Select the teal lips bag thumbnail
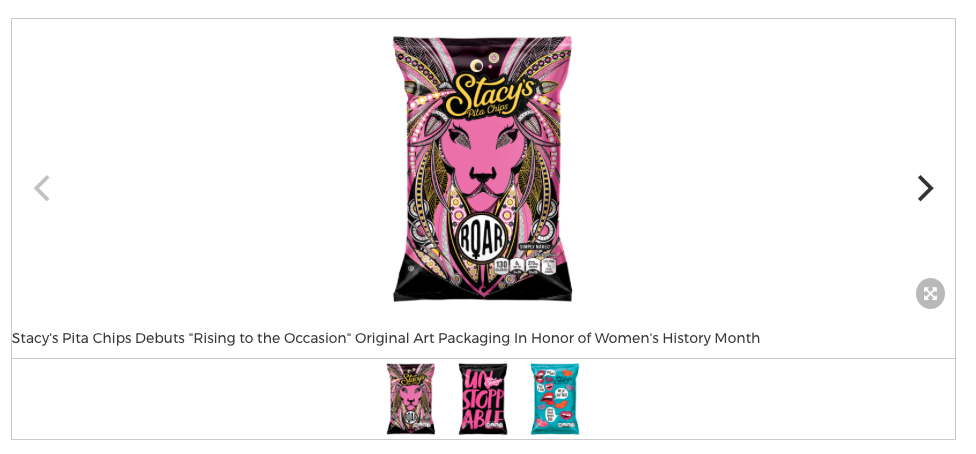The height and width of the screenshot is (454, 976). coord(555,399)
